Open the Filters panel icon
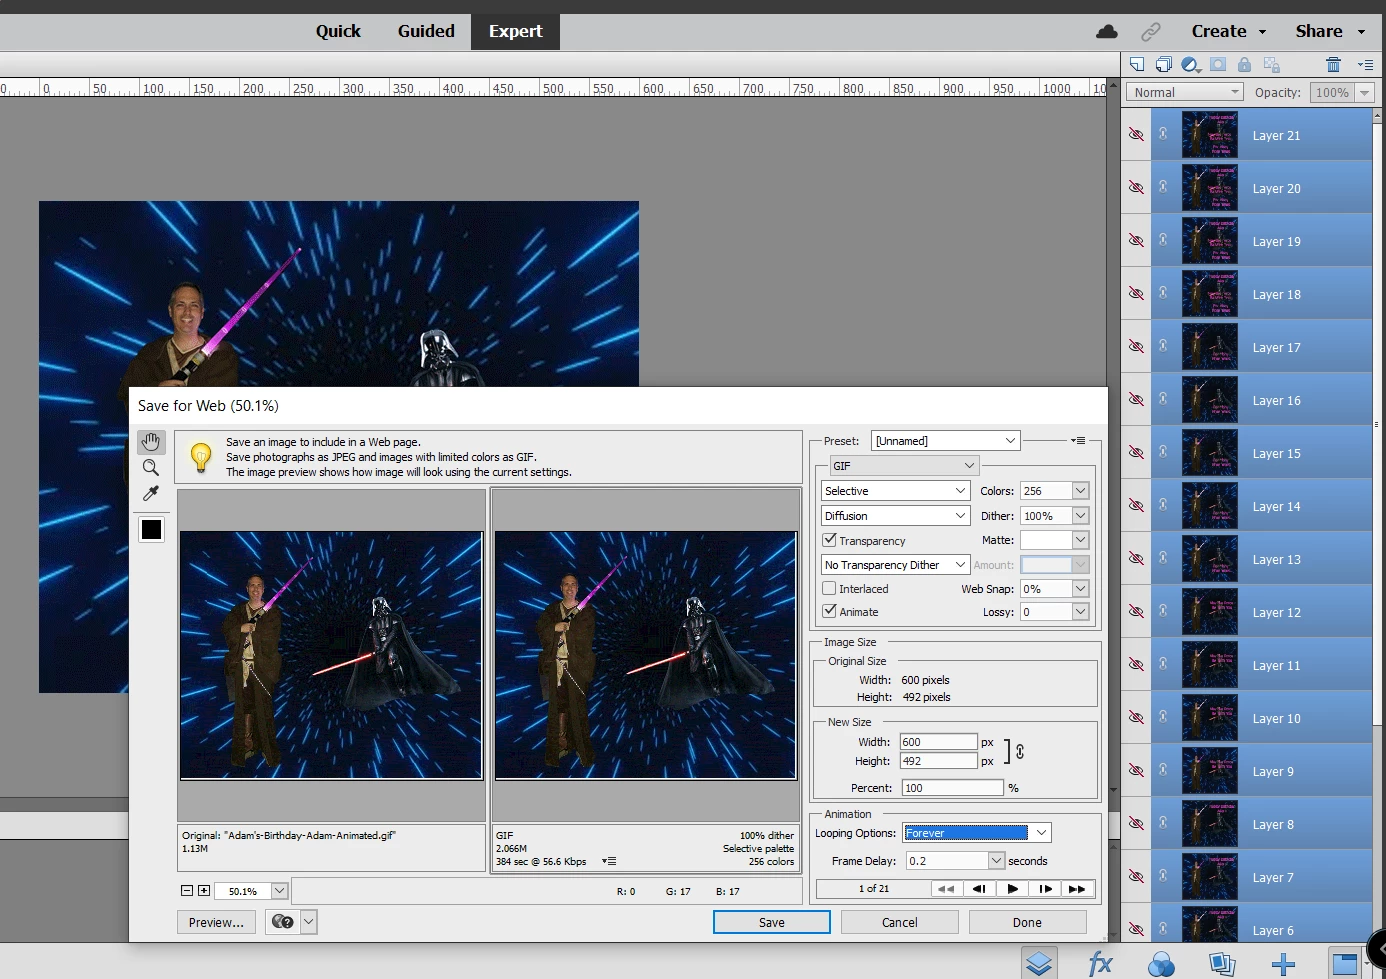Image resolution: width=1386 pixels, height=979 pixels. tap(1161, 963)
